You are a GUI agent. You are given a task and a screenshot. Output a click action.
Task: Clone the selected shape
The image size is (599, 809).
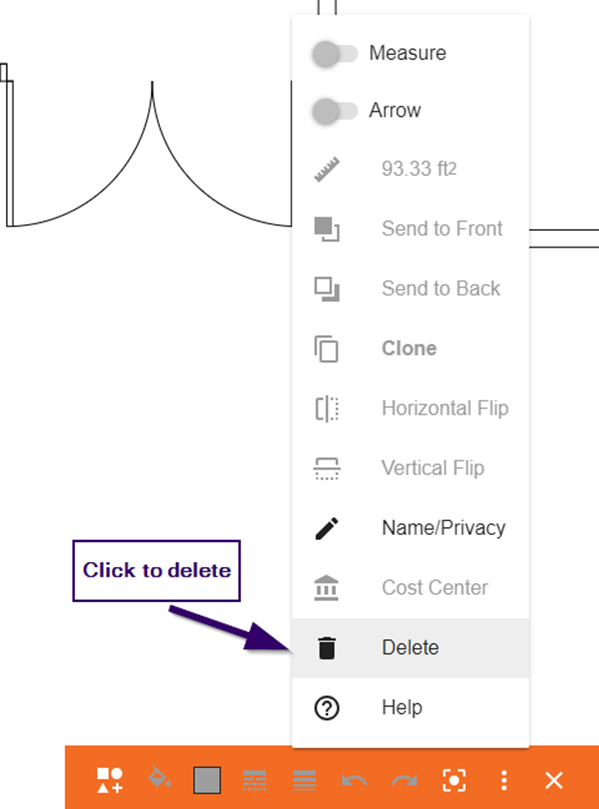tap(410, 348)
